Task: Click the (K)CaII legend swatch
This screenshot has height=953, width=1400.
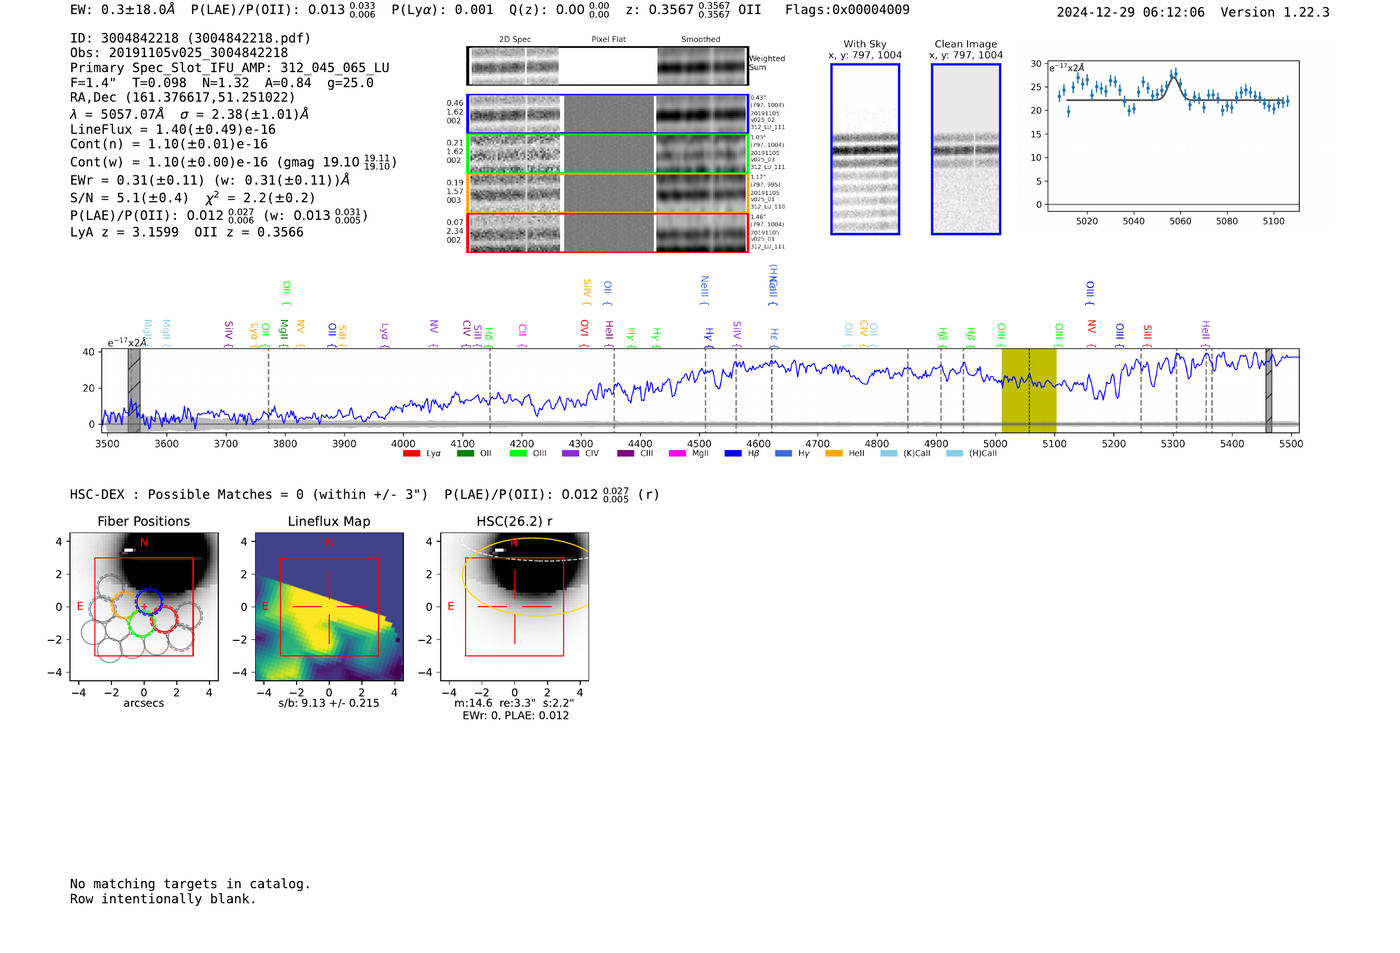Action: [x=888, y=454]
